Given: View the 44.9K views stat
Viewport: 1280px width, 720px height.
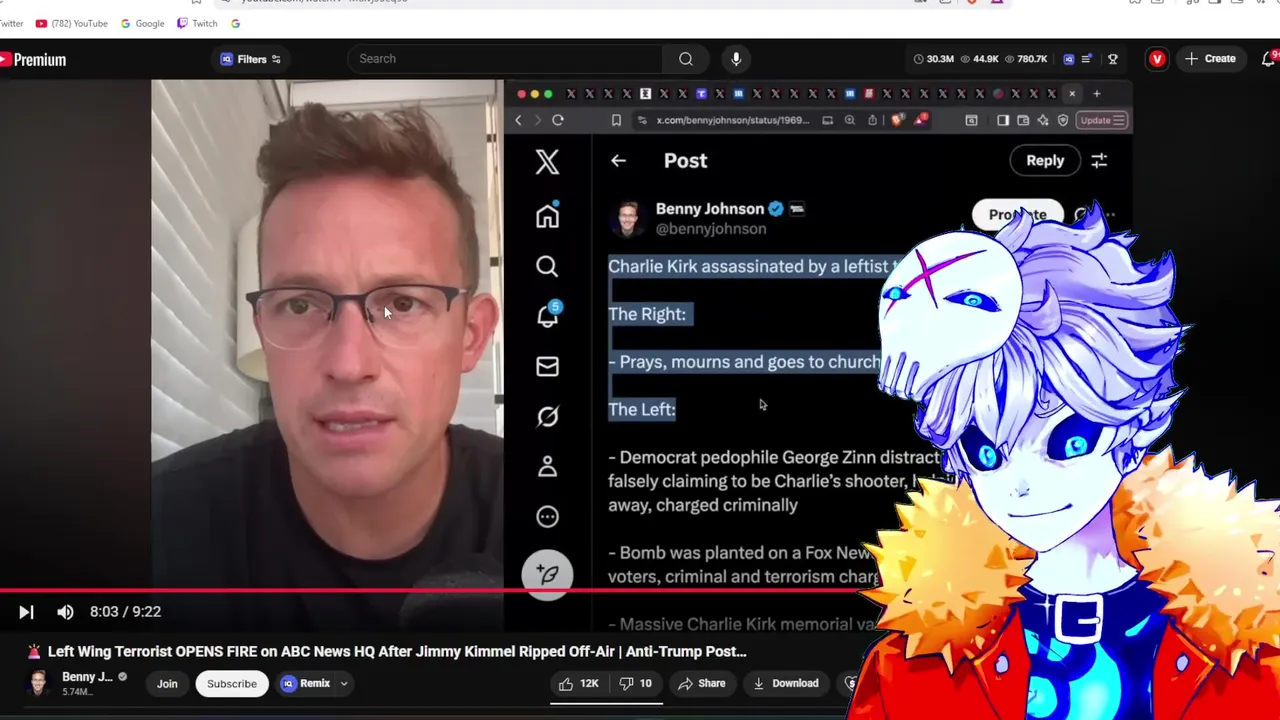Looking at the screenshot, I should click(x=979, y=59).
